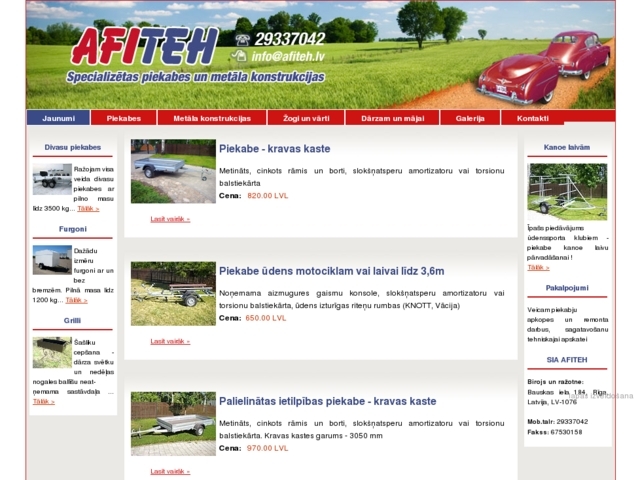
Task: Open the Kanoe laivām sidebar heading
Action: (x=567, y=147)
